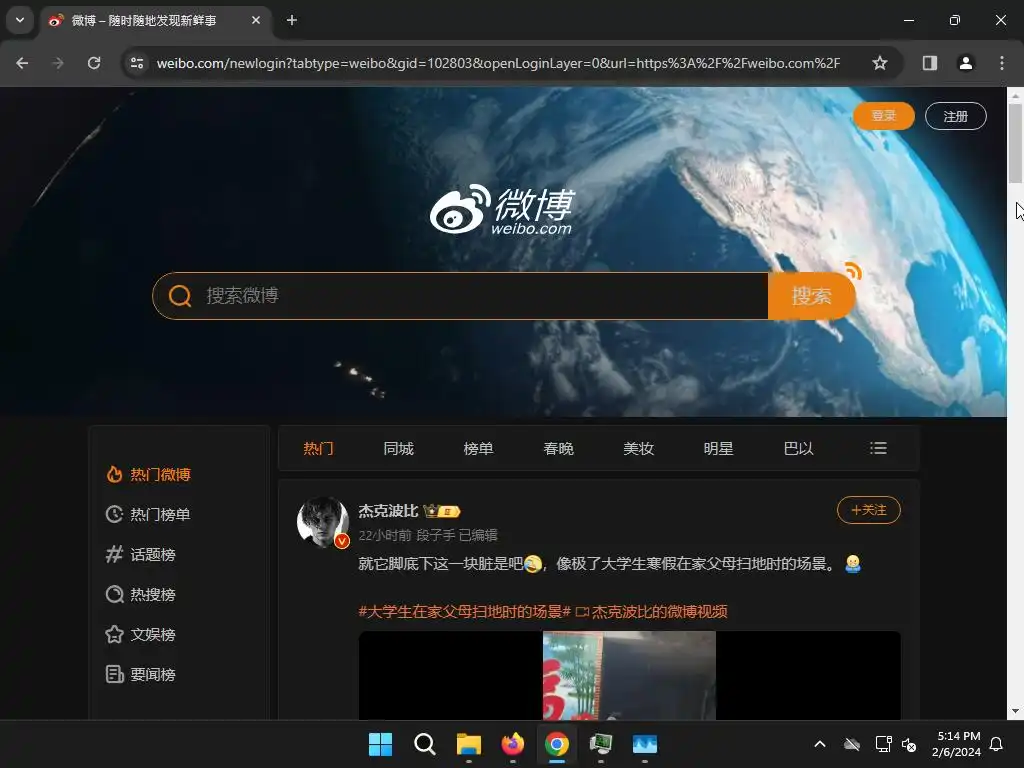The height and width of the screenshot is (768, 1024).
Task: Open Chrome three-dot menu
Action: [1002, 63]
